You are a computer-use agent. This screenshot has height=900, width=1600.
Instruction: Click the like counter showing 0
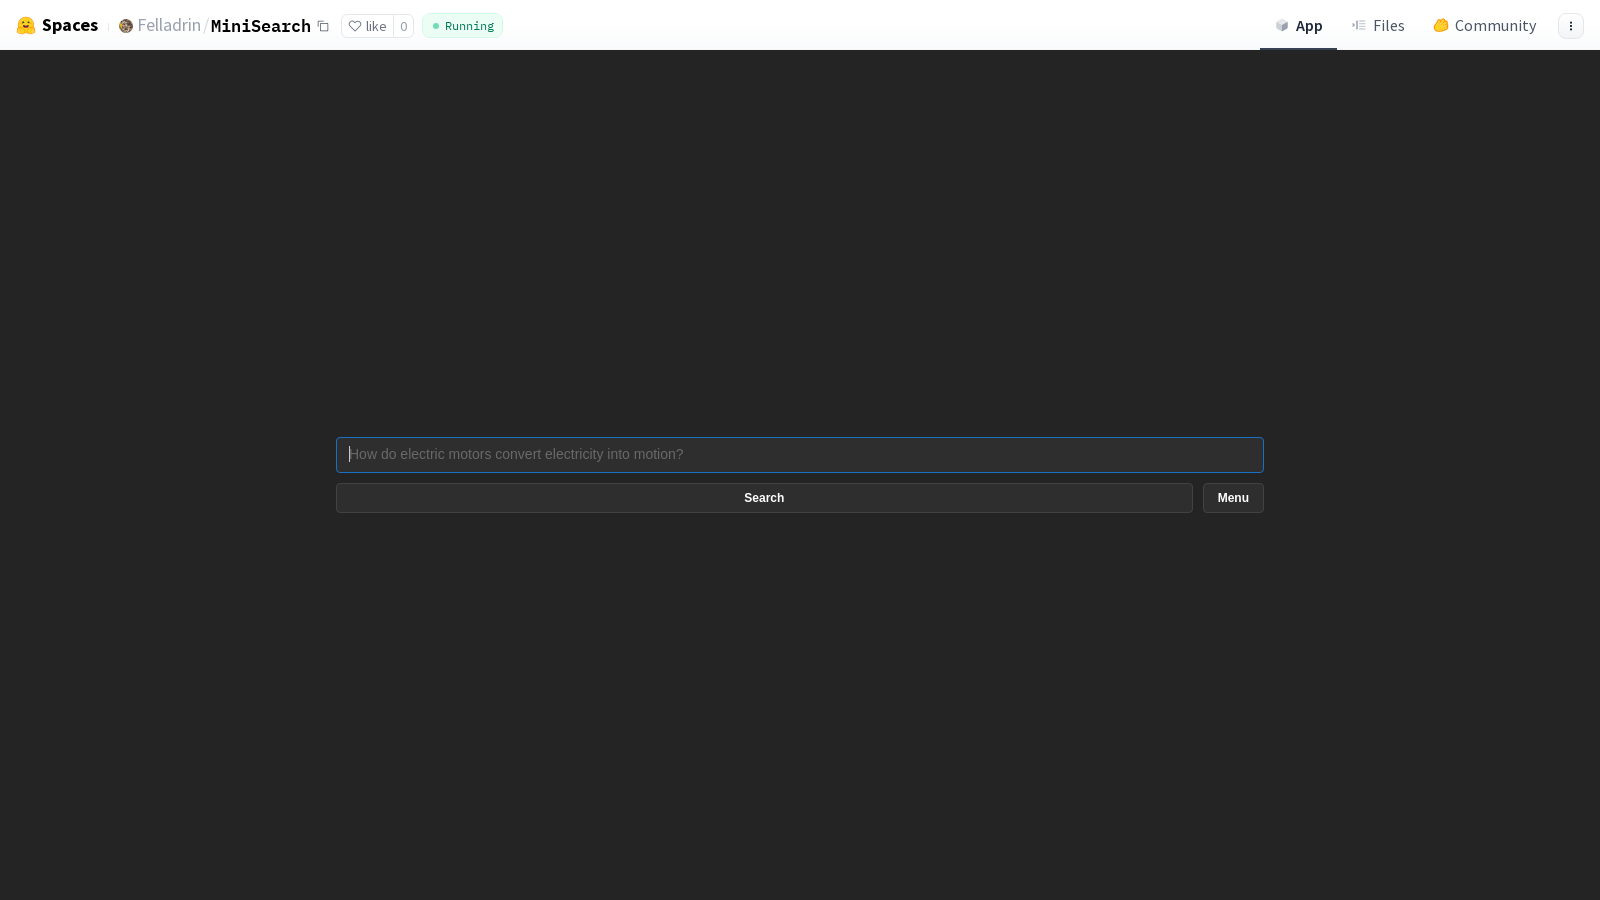tap(403, 26)
